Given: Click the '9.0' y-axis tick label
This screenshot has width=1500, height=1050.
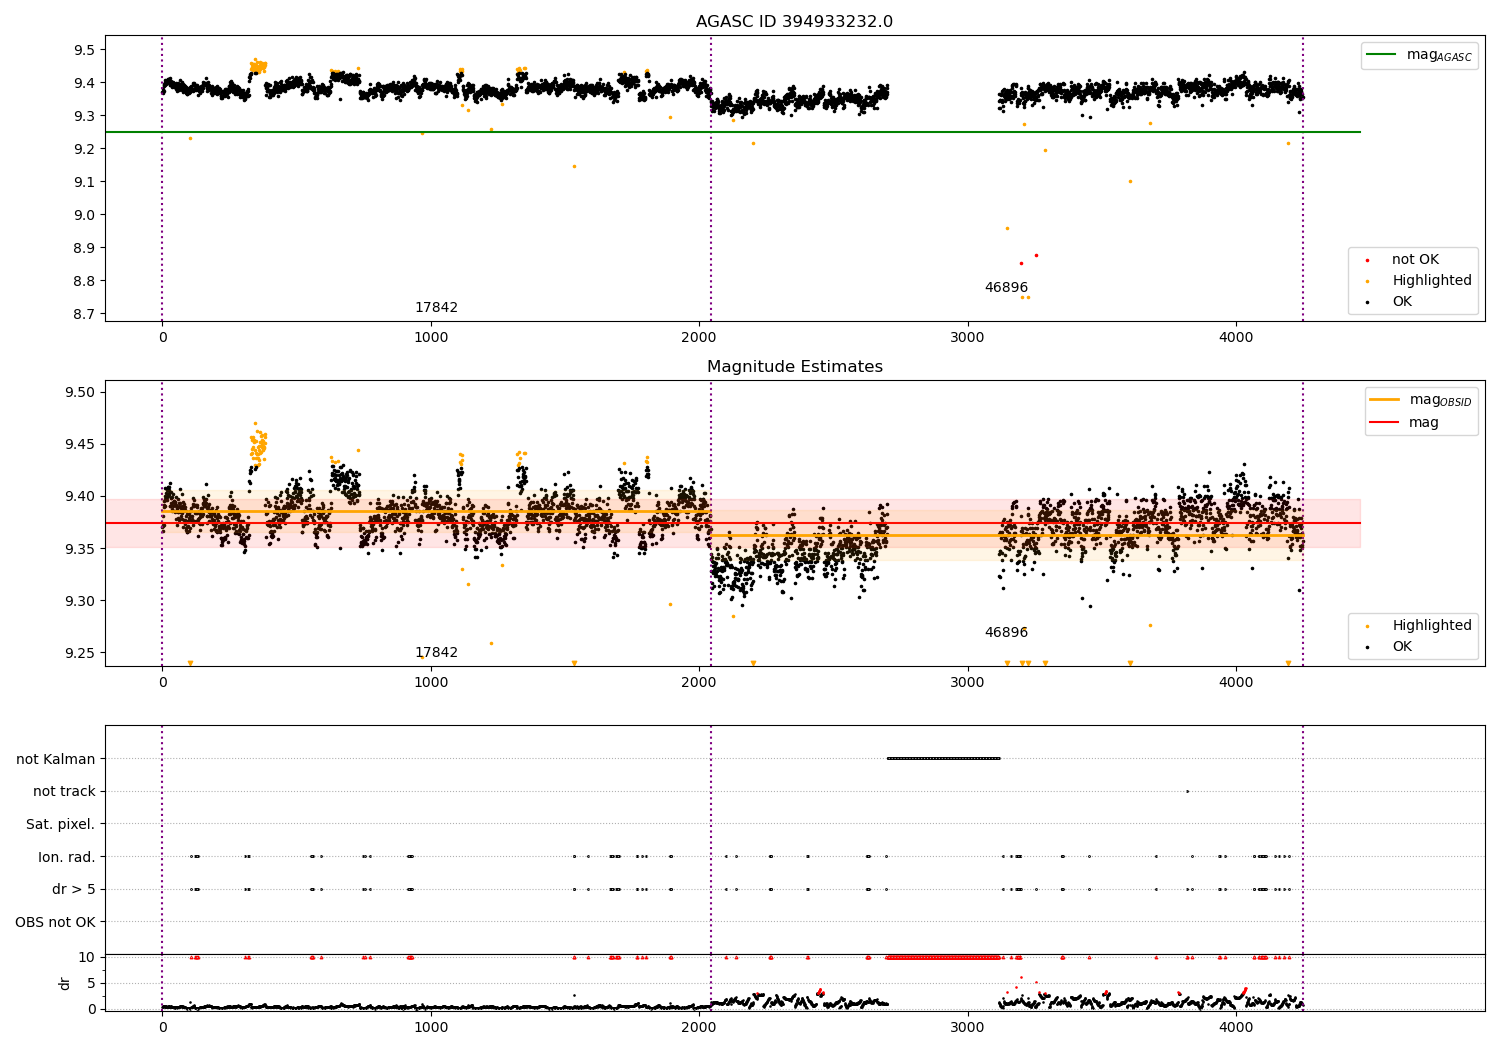Looking at the screenshot, I should point(84,215).
